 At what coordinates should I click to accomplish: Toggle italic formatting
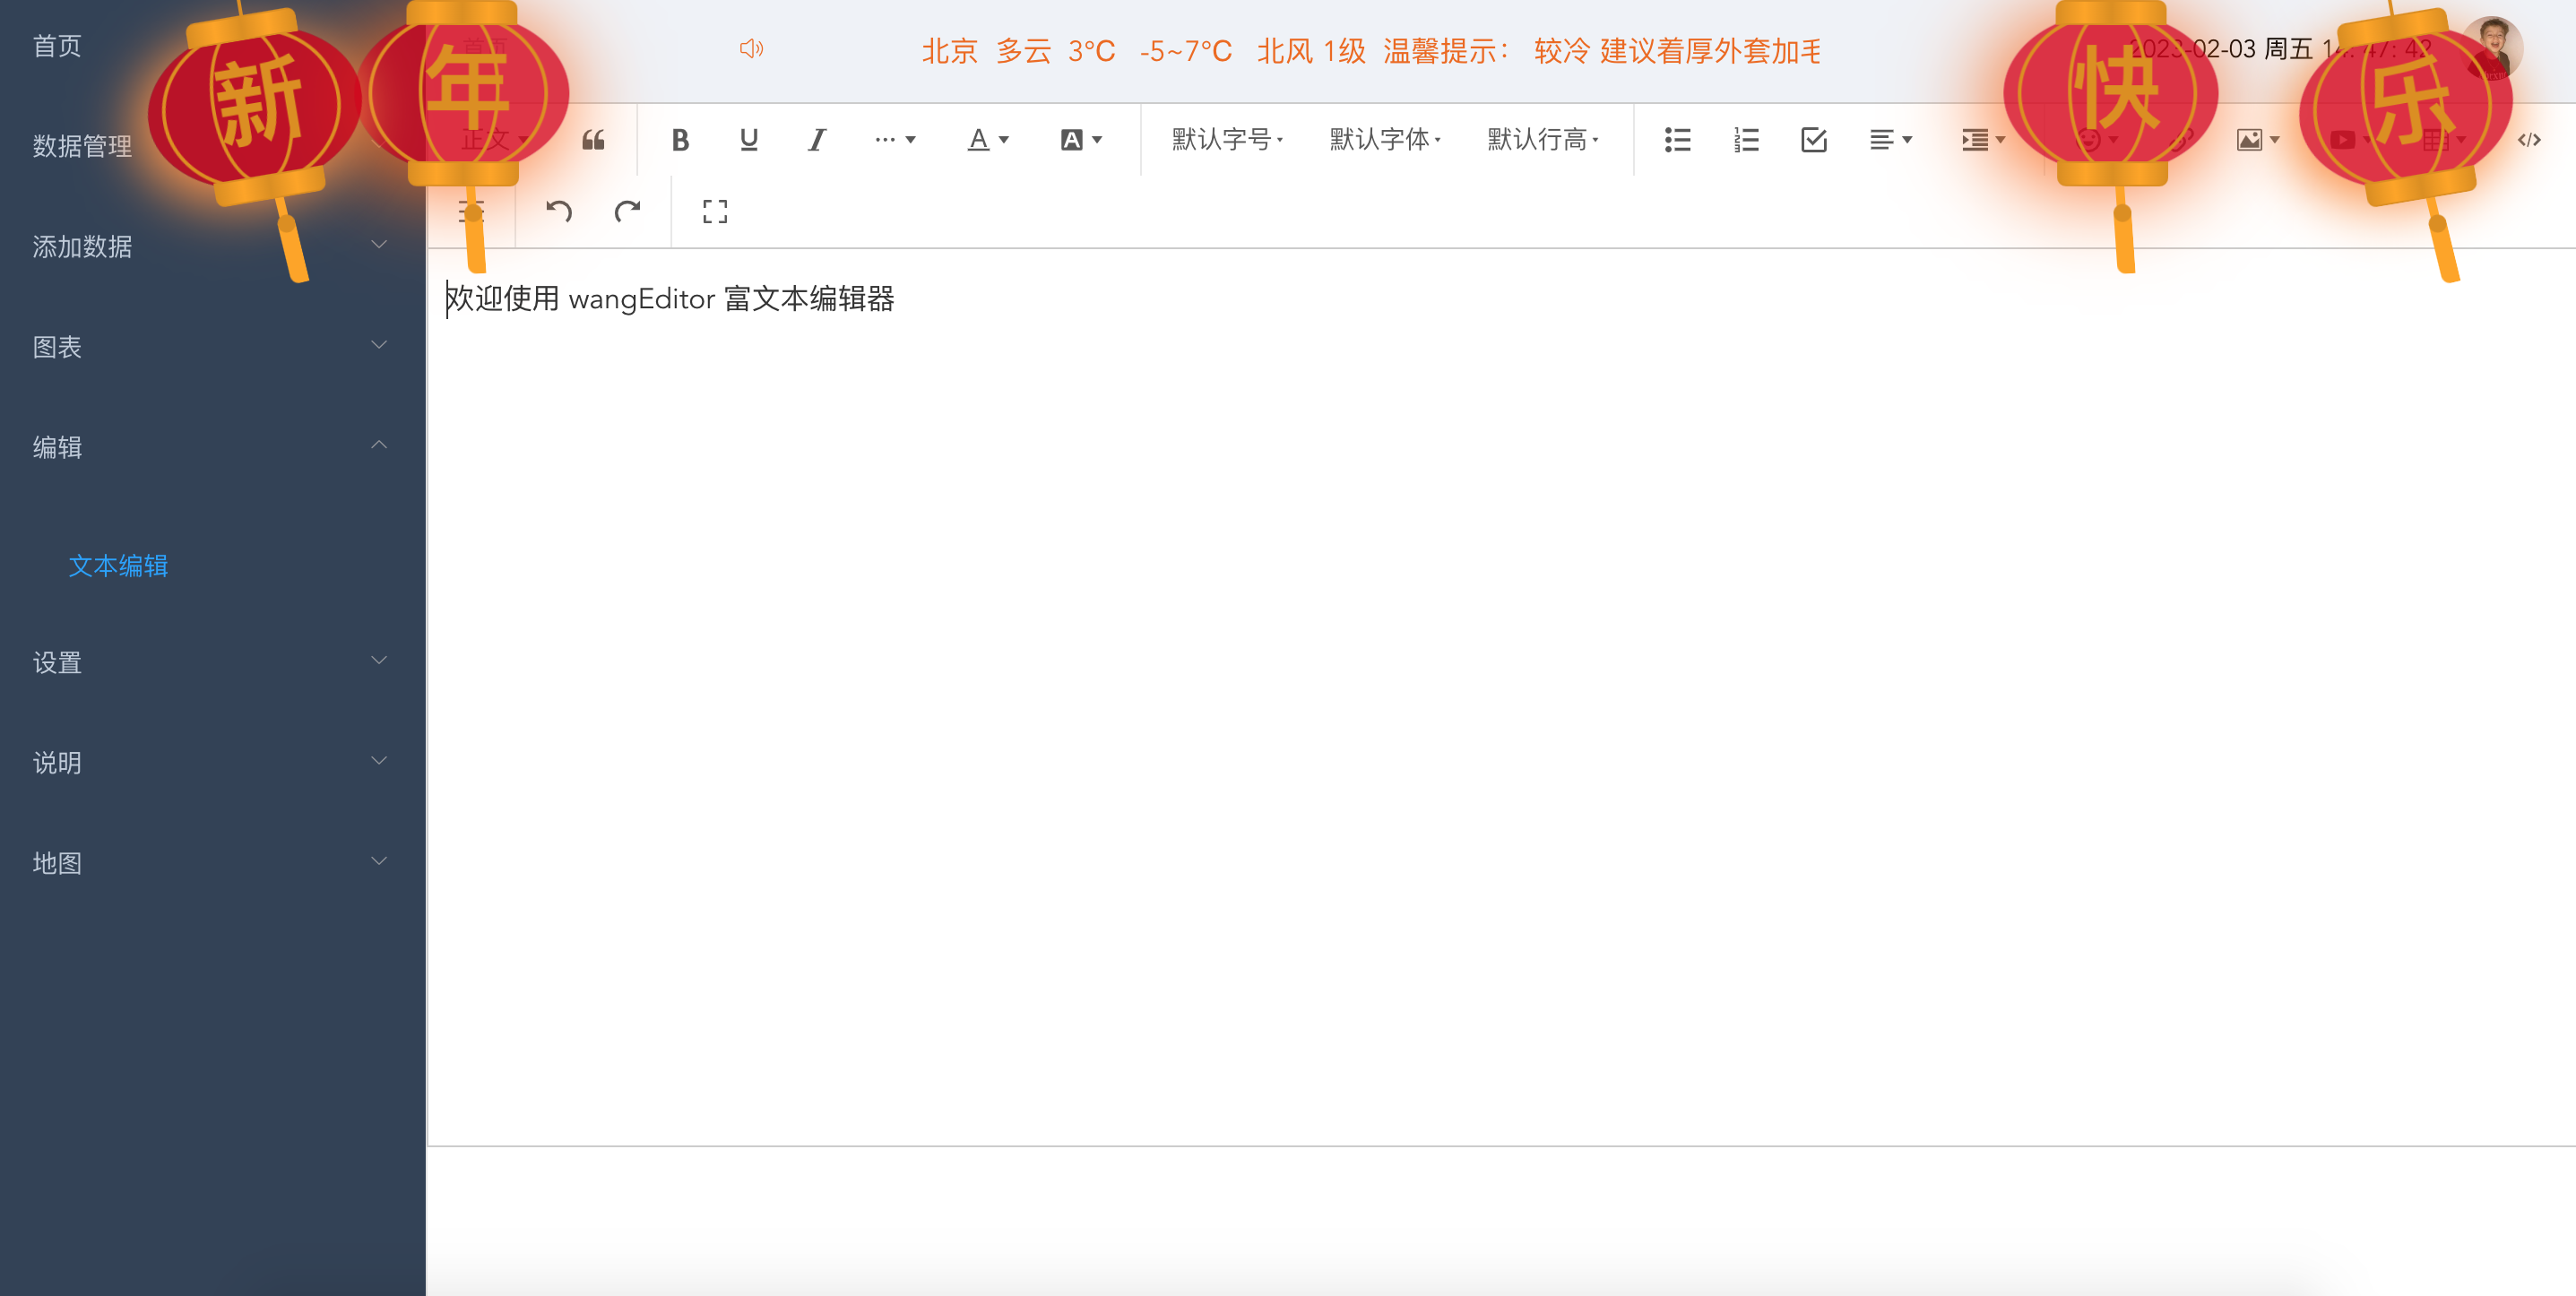[817, 140]
